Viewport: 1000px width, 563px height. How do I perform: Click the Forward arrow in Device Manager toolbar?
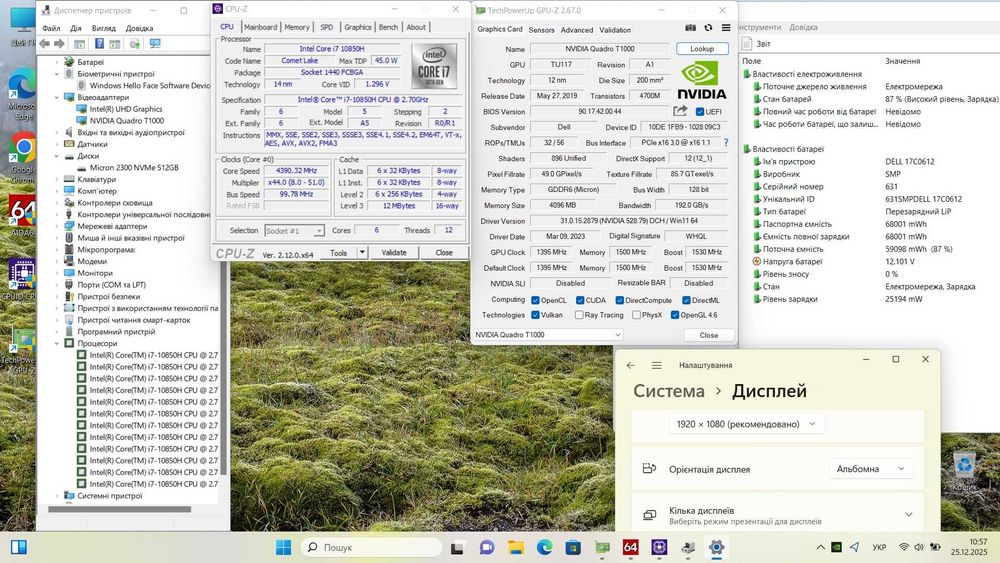tap(59, 43)
